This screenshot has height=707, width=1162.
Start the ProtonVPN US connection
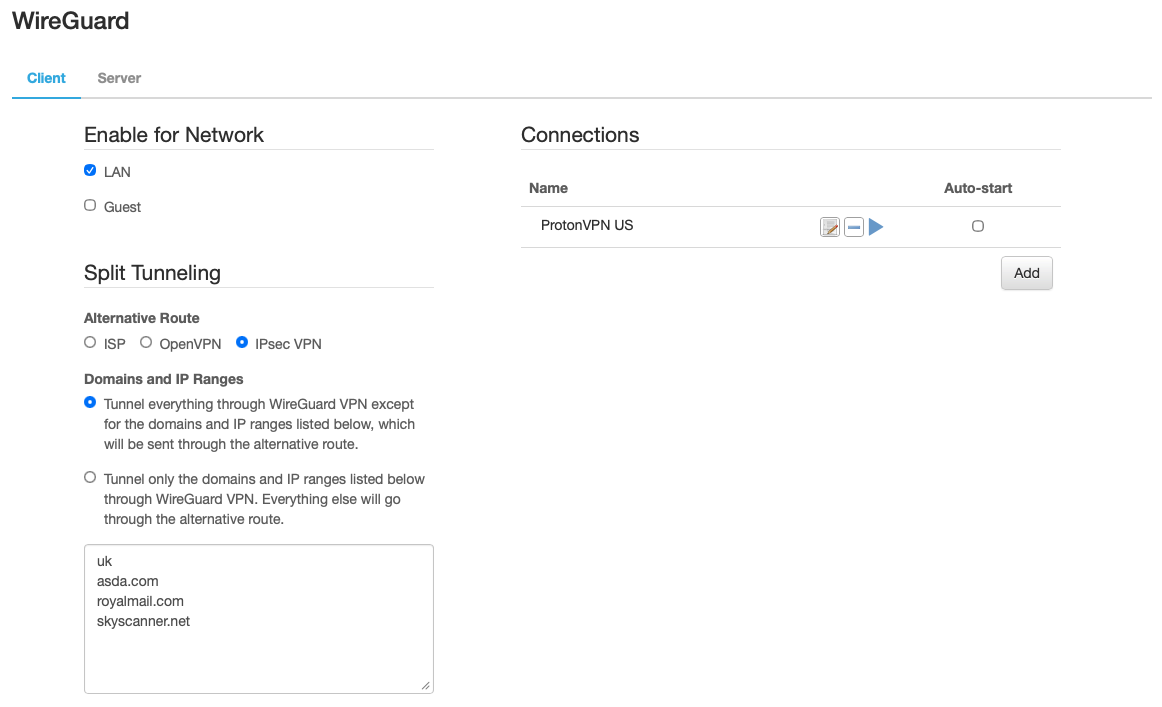coord(876,227)
